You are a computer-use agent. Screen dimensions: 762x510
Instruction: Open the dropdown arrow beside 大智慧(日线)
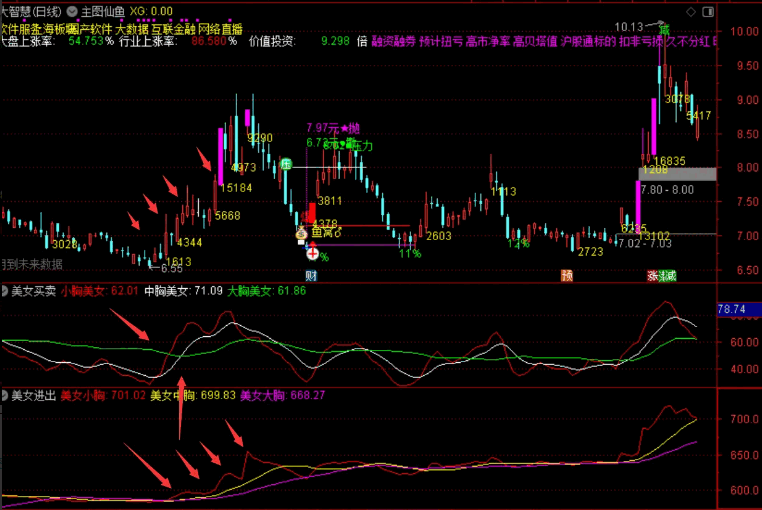tap(72, 11)
